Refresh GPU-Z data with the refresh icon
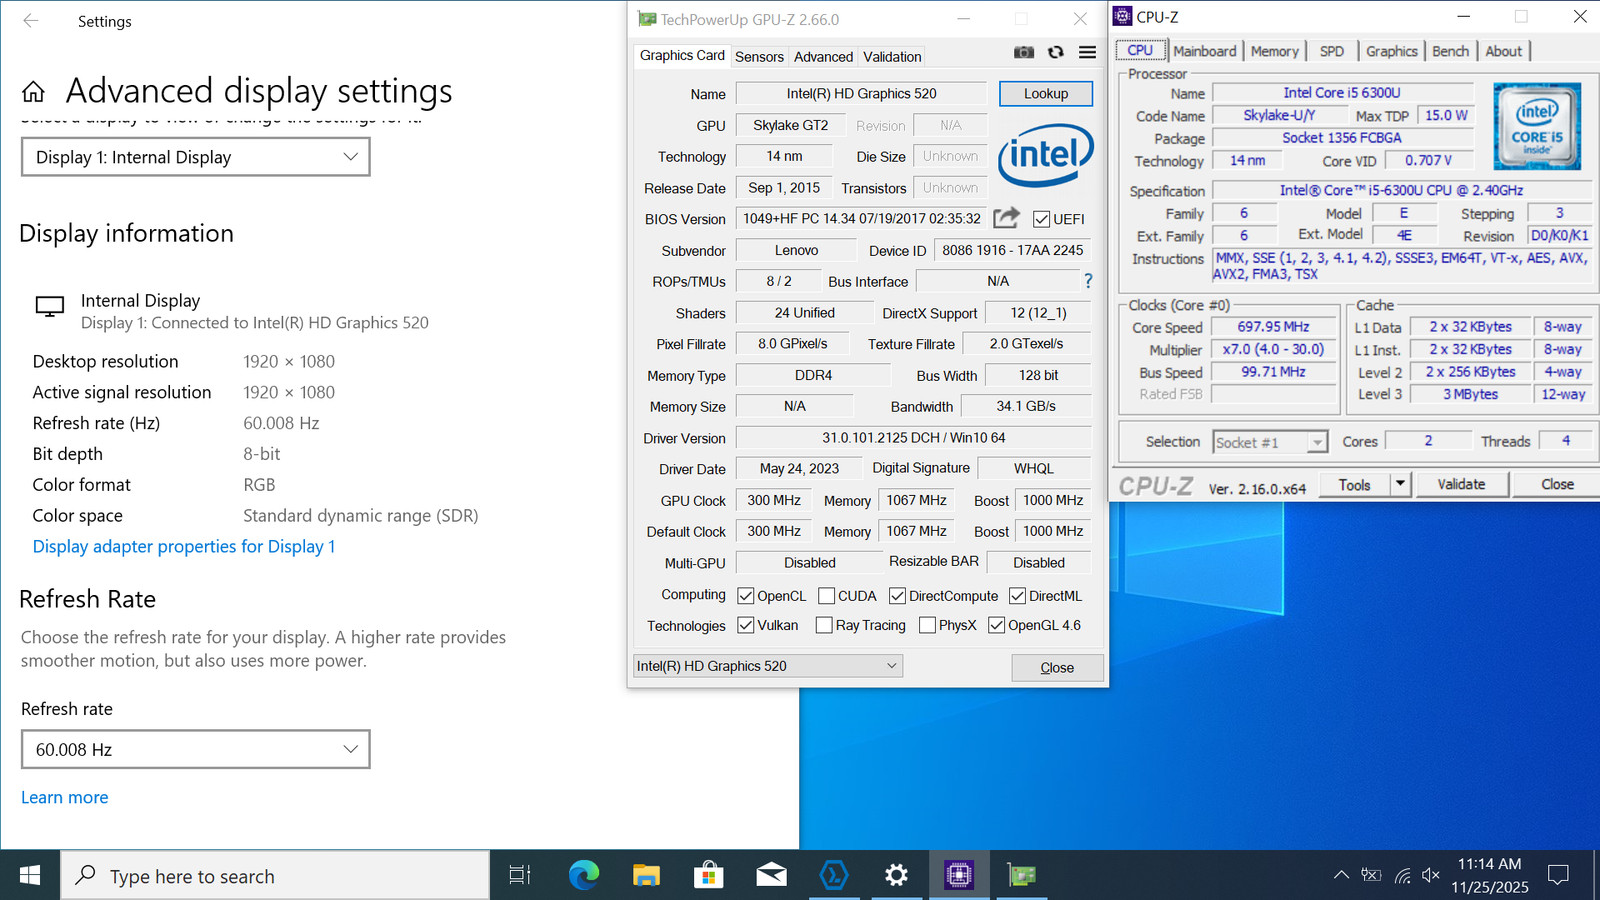Viewport: 1600px width, 900px height. tap(1056, 52)
